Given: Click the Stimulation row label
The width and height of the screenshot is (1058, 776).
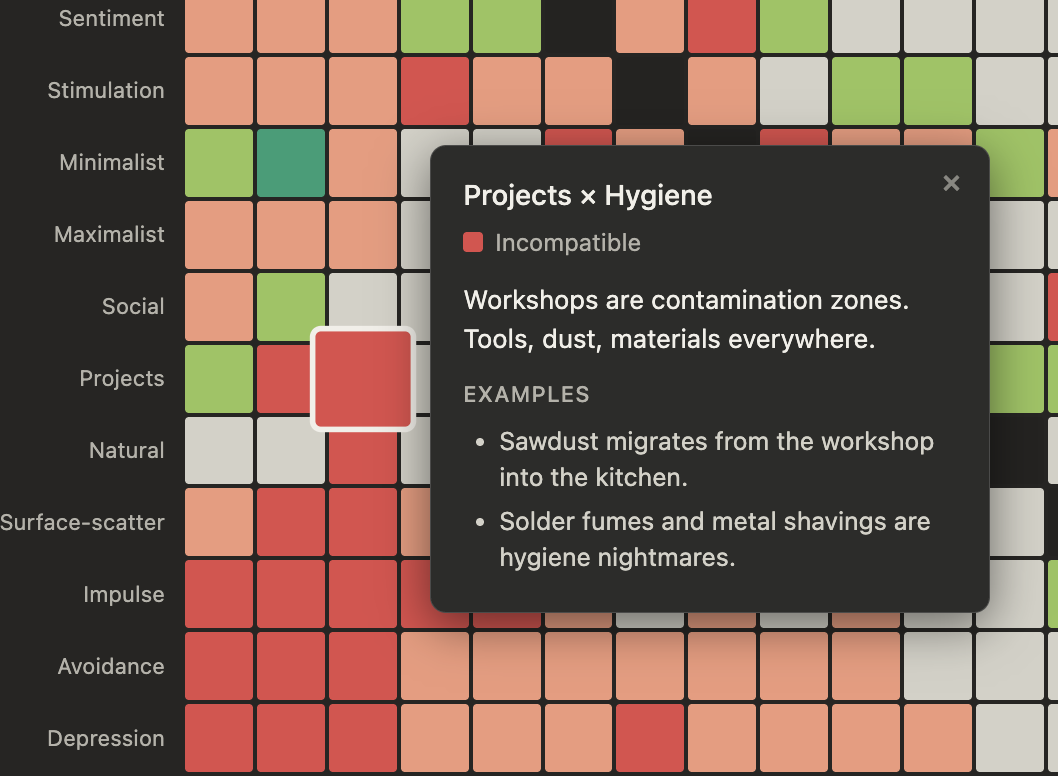Looking at the screenshot, I should 106,90.
